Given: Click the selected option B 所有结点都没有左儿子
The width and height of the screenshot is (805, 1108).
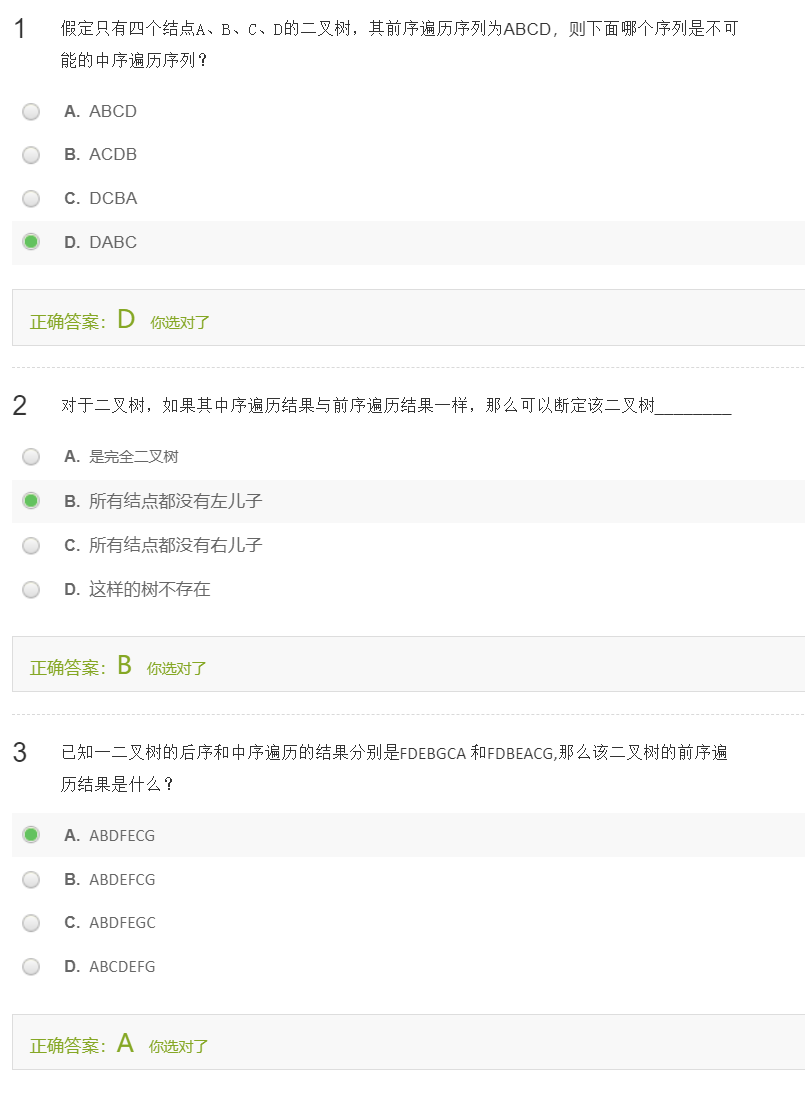Looking at the screenshot, I should tap(31, 500).
